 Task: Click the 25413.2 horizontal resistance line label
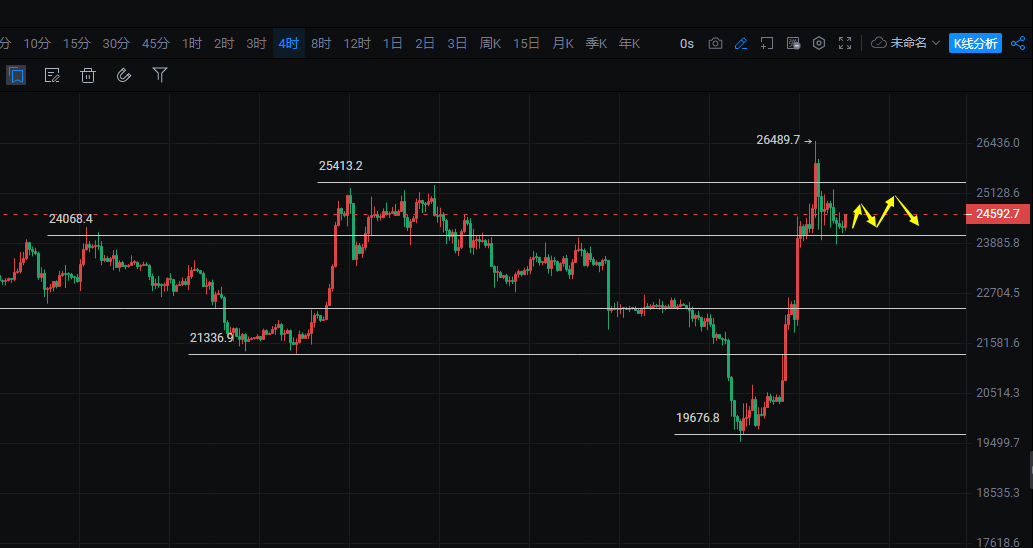coord(340,166)
